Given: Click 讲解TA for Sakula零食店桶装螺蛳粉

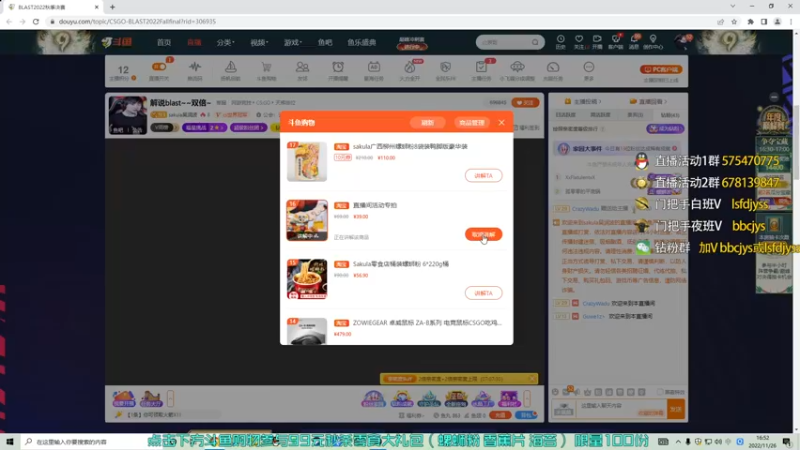Looking at the screenshot, I should (483, 293).
